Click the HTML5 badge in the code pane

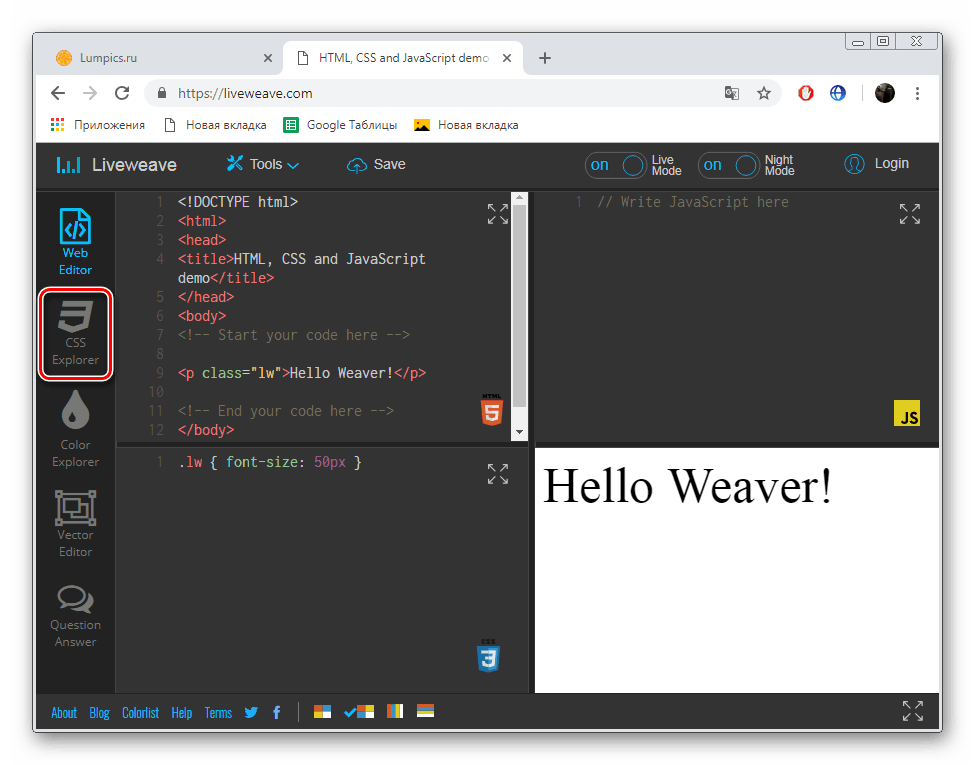click(x=491, y=411)
